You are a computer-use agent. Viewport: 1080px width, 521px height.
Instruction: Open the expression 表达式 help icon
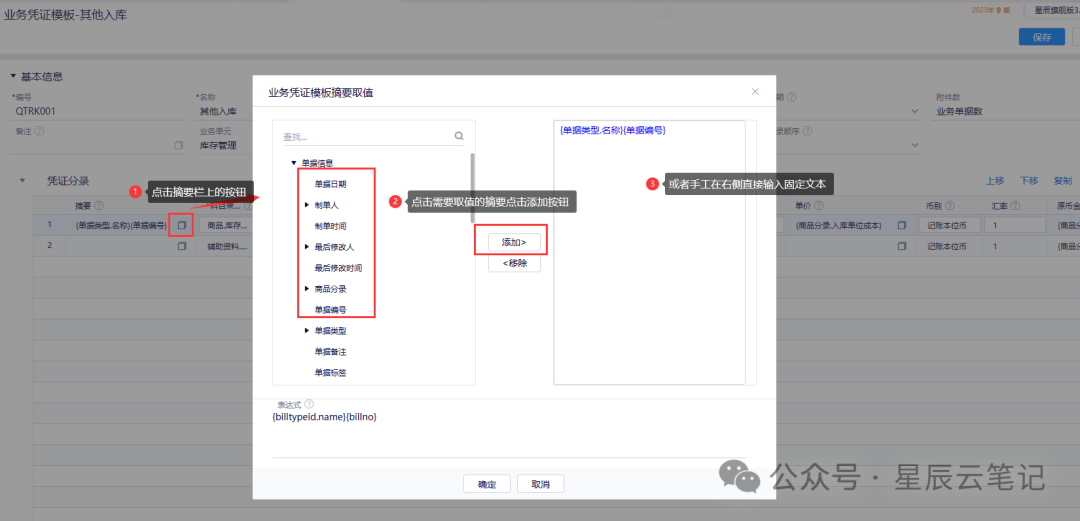point(309,404)
